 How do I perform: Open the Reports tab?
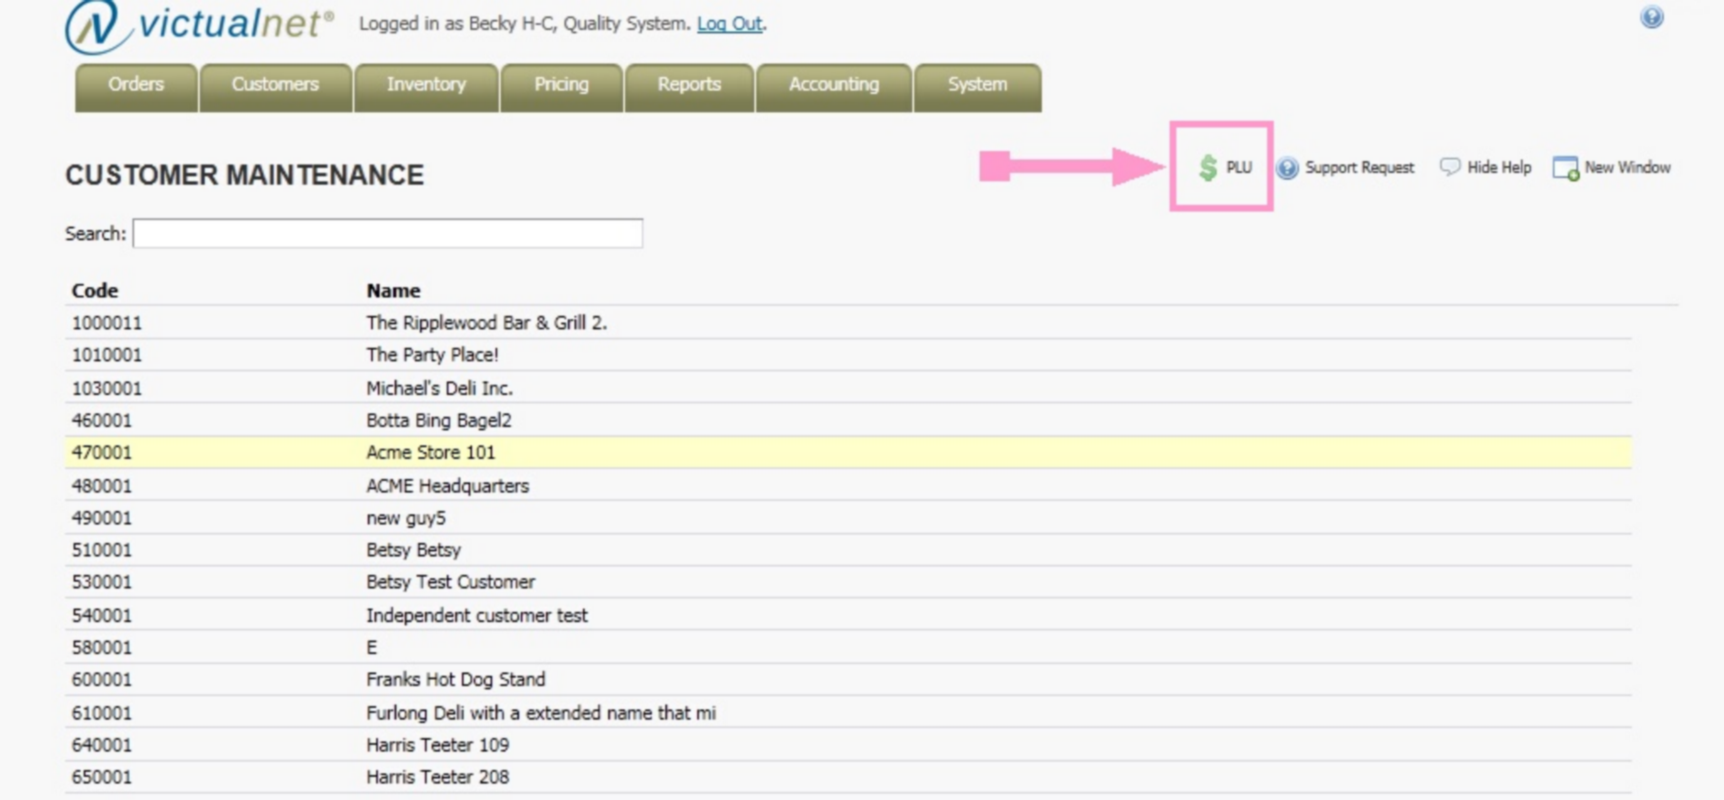[689, 85]
